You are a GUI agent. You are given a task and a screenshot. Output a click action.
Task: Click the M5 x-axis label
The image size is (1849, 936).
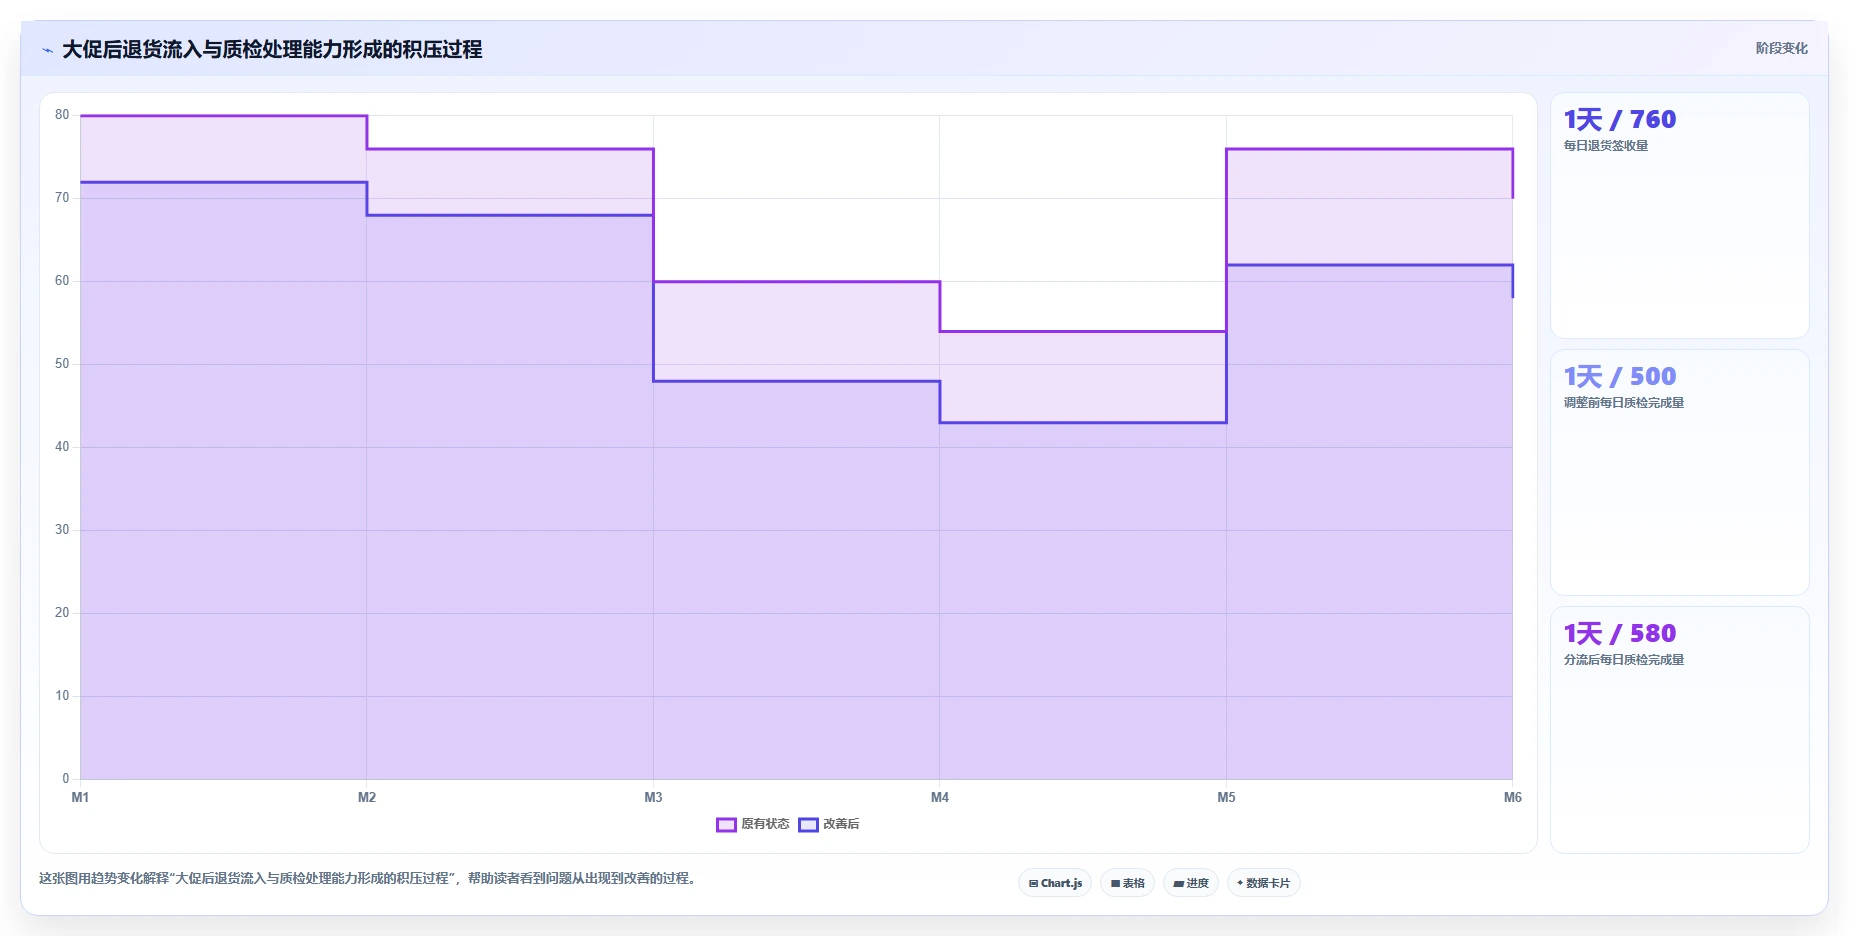click(1226, 797)
